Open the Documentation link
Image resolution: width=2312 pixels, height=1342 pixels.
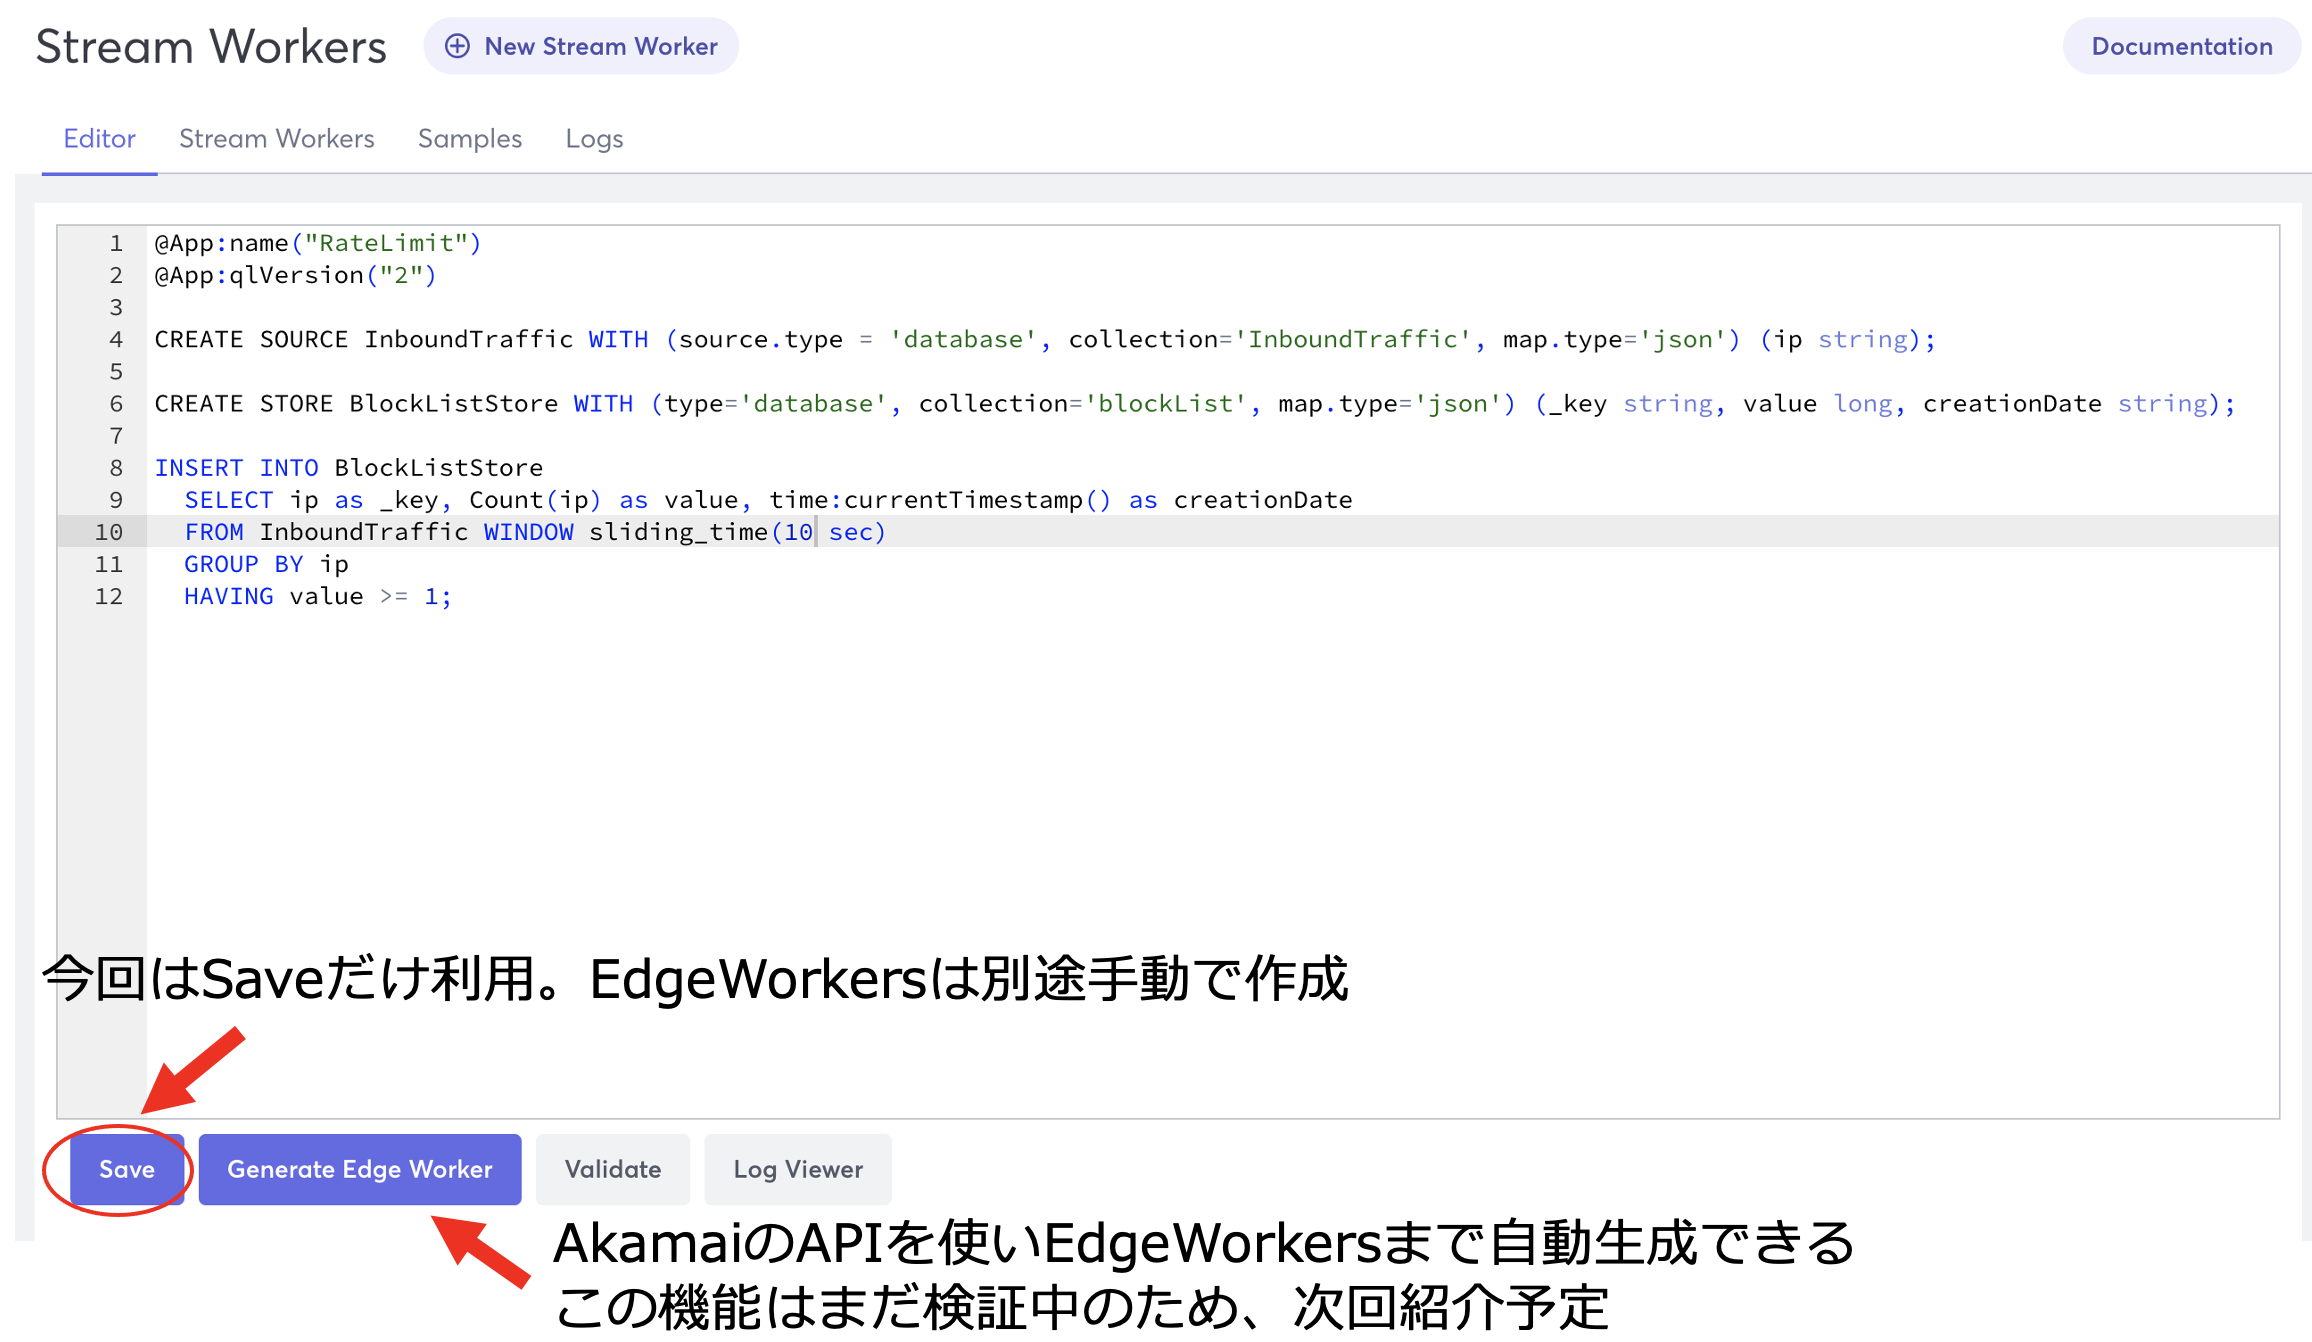pos(2181,46)
